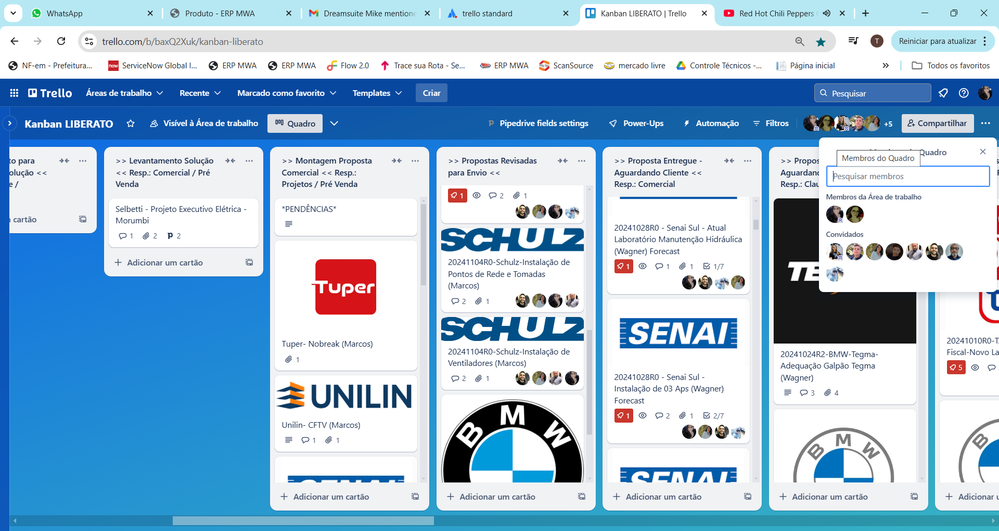Open list actions for Proposta Entregue Aguardando Cliente
The image size is (999, 531).
pyautogui.click(x=748, y=161)
